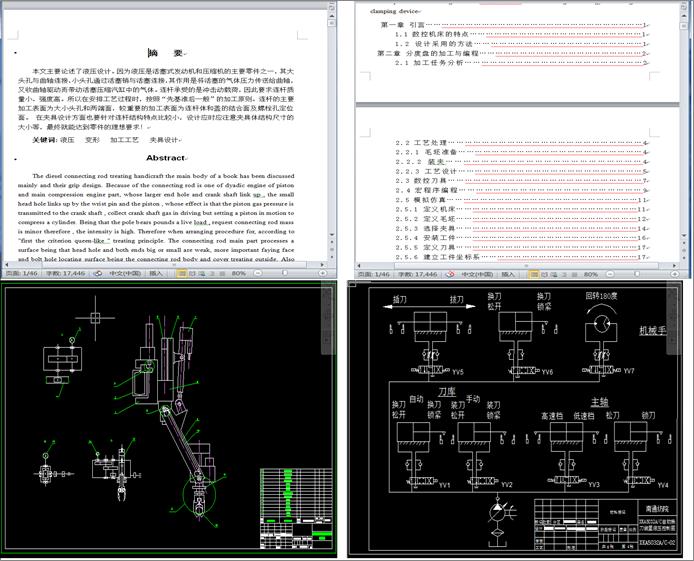Click horizontal scrollbar right arrow in contents window
This screenshot has width=694, height=561.
pyautogui.click(x=675, y=266)
